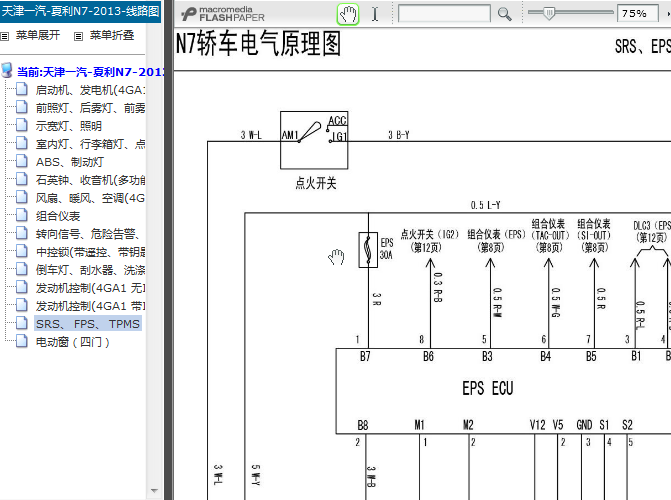The height and width of the screenshot is (500, 671).
Task: Click the document icon beside 中控锁
Action: tap(21, 251)
